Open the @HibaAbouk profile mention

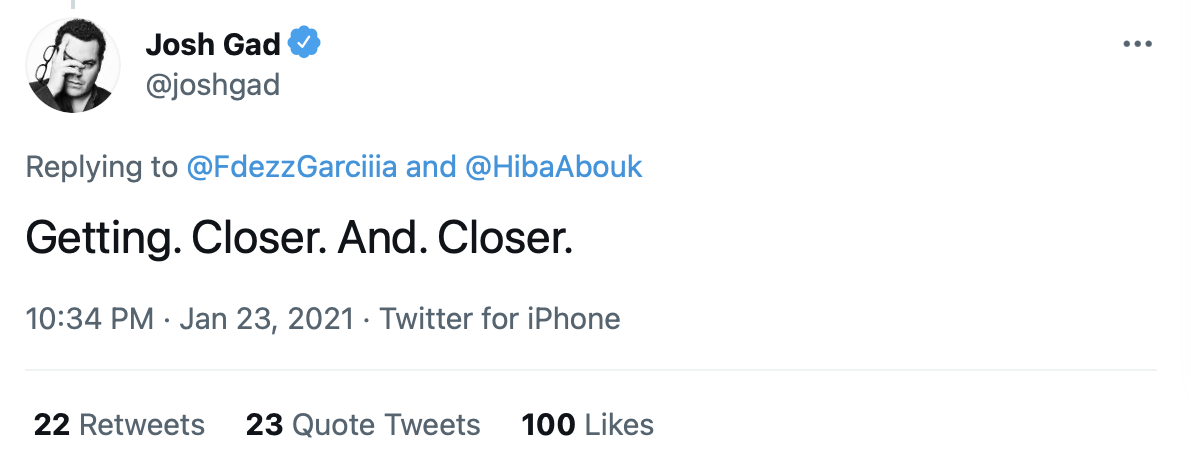point(554,166)
